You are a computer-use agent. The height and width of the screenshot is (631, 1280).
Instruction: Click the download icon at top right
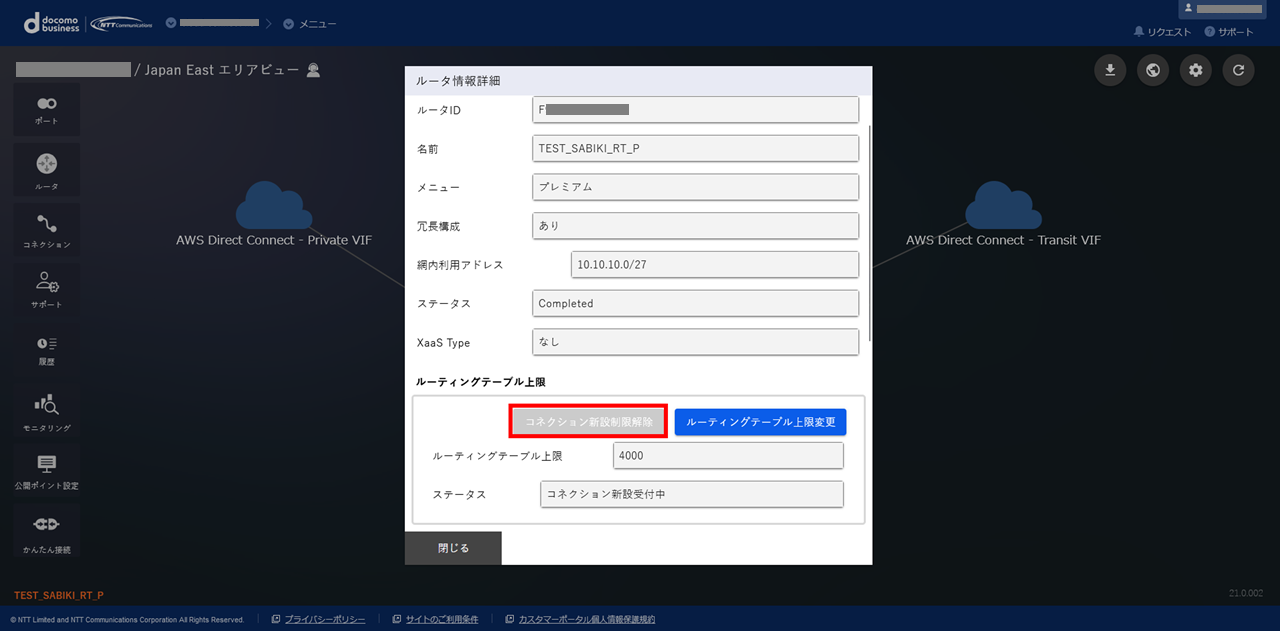coord(1110,70)
